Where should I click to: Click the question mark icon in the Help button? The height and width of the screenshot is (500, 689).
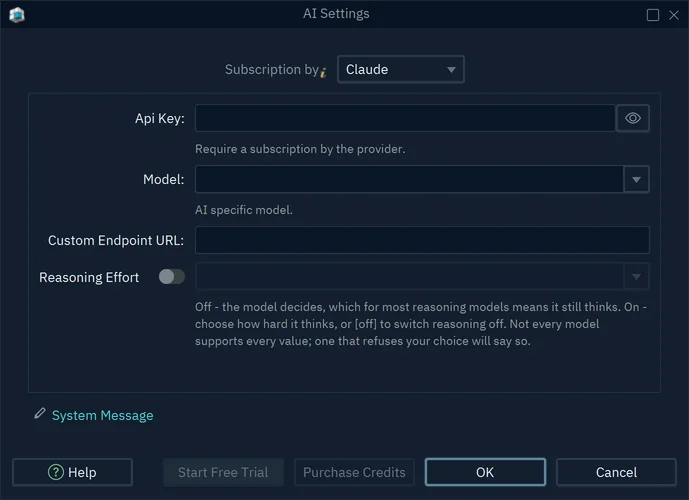click(56, 472)
